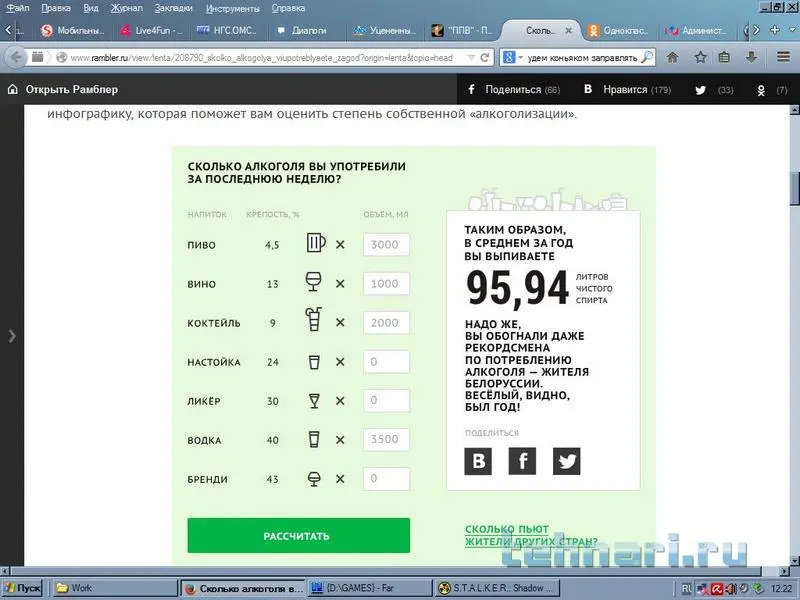This screenshot has height=600, width=800.
Task: Click the Коктейль volume field
Action: 386,323
